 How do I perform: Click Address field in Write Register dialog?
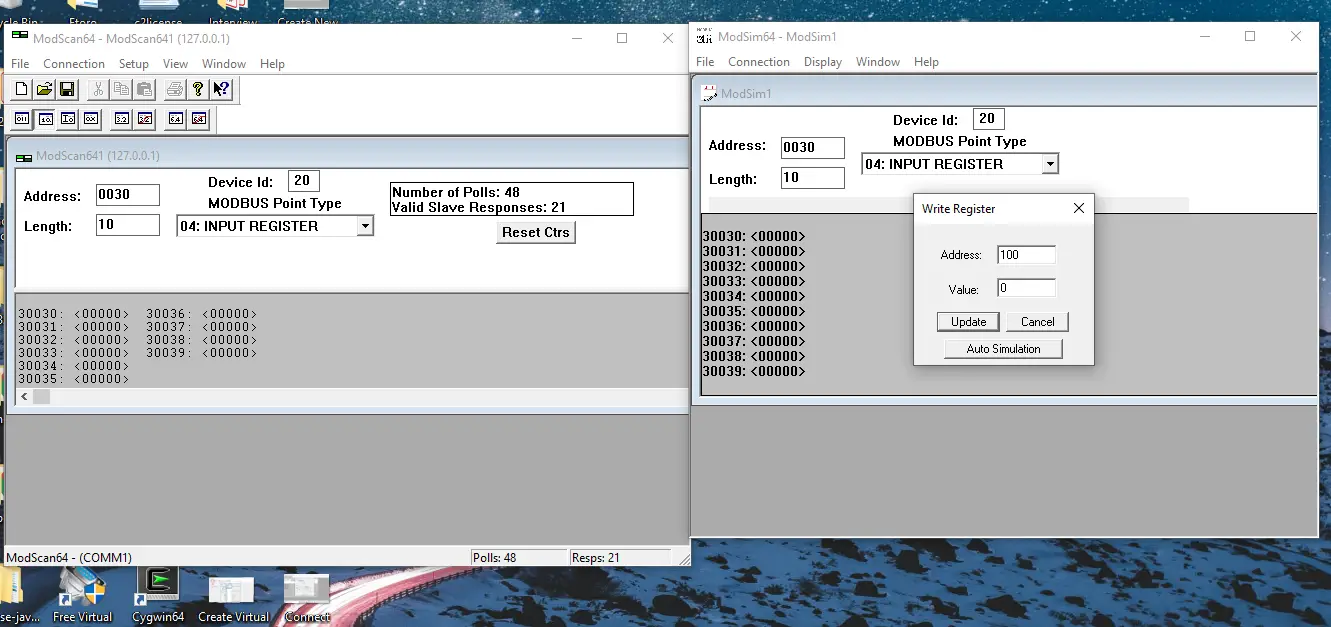pyautogui.click(x=1026, y=255)
